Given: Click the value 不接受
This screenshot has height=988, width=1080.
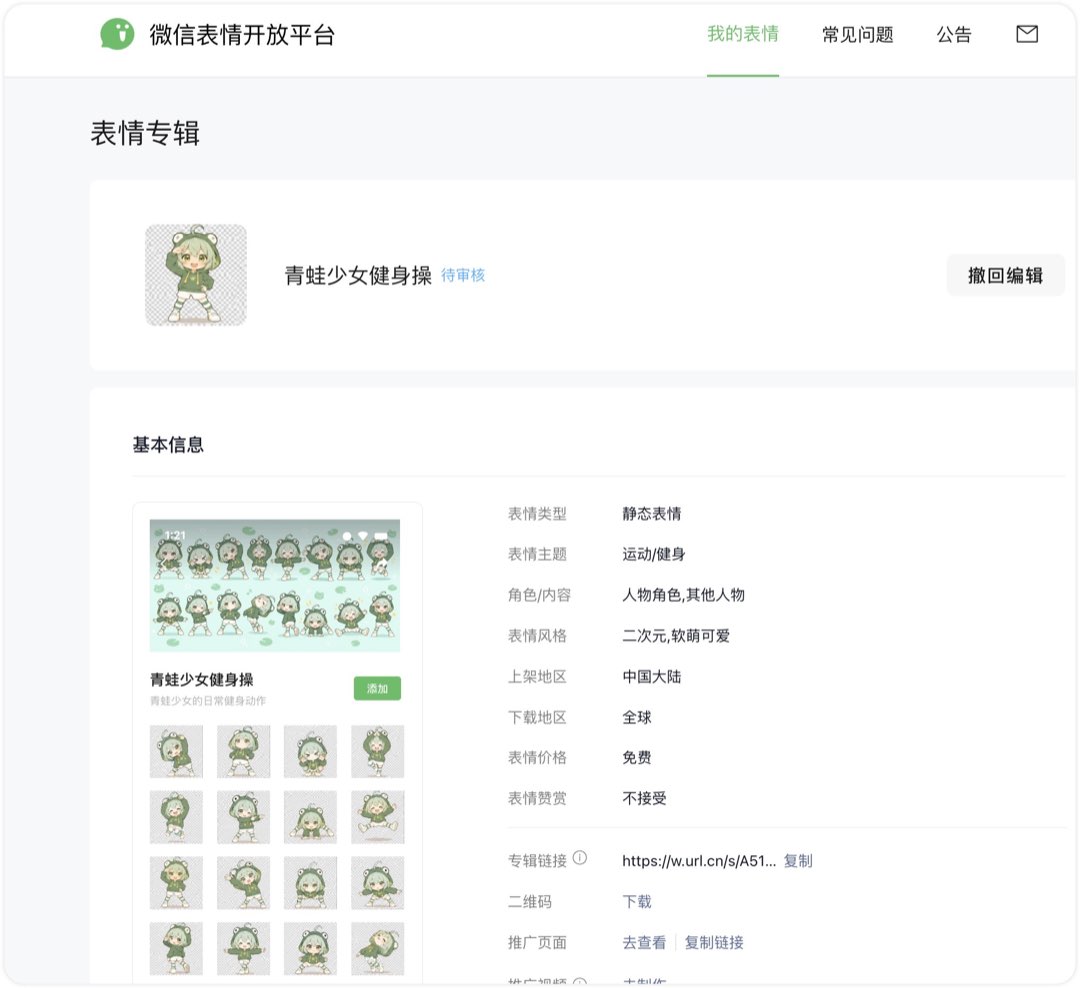Looking at the screenshot, I should [x=644, y=799].
